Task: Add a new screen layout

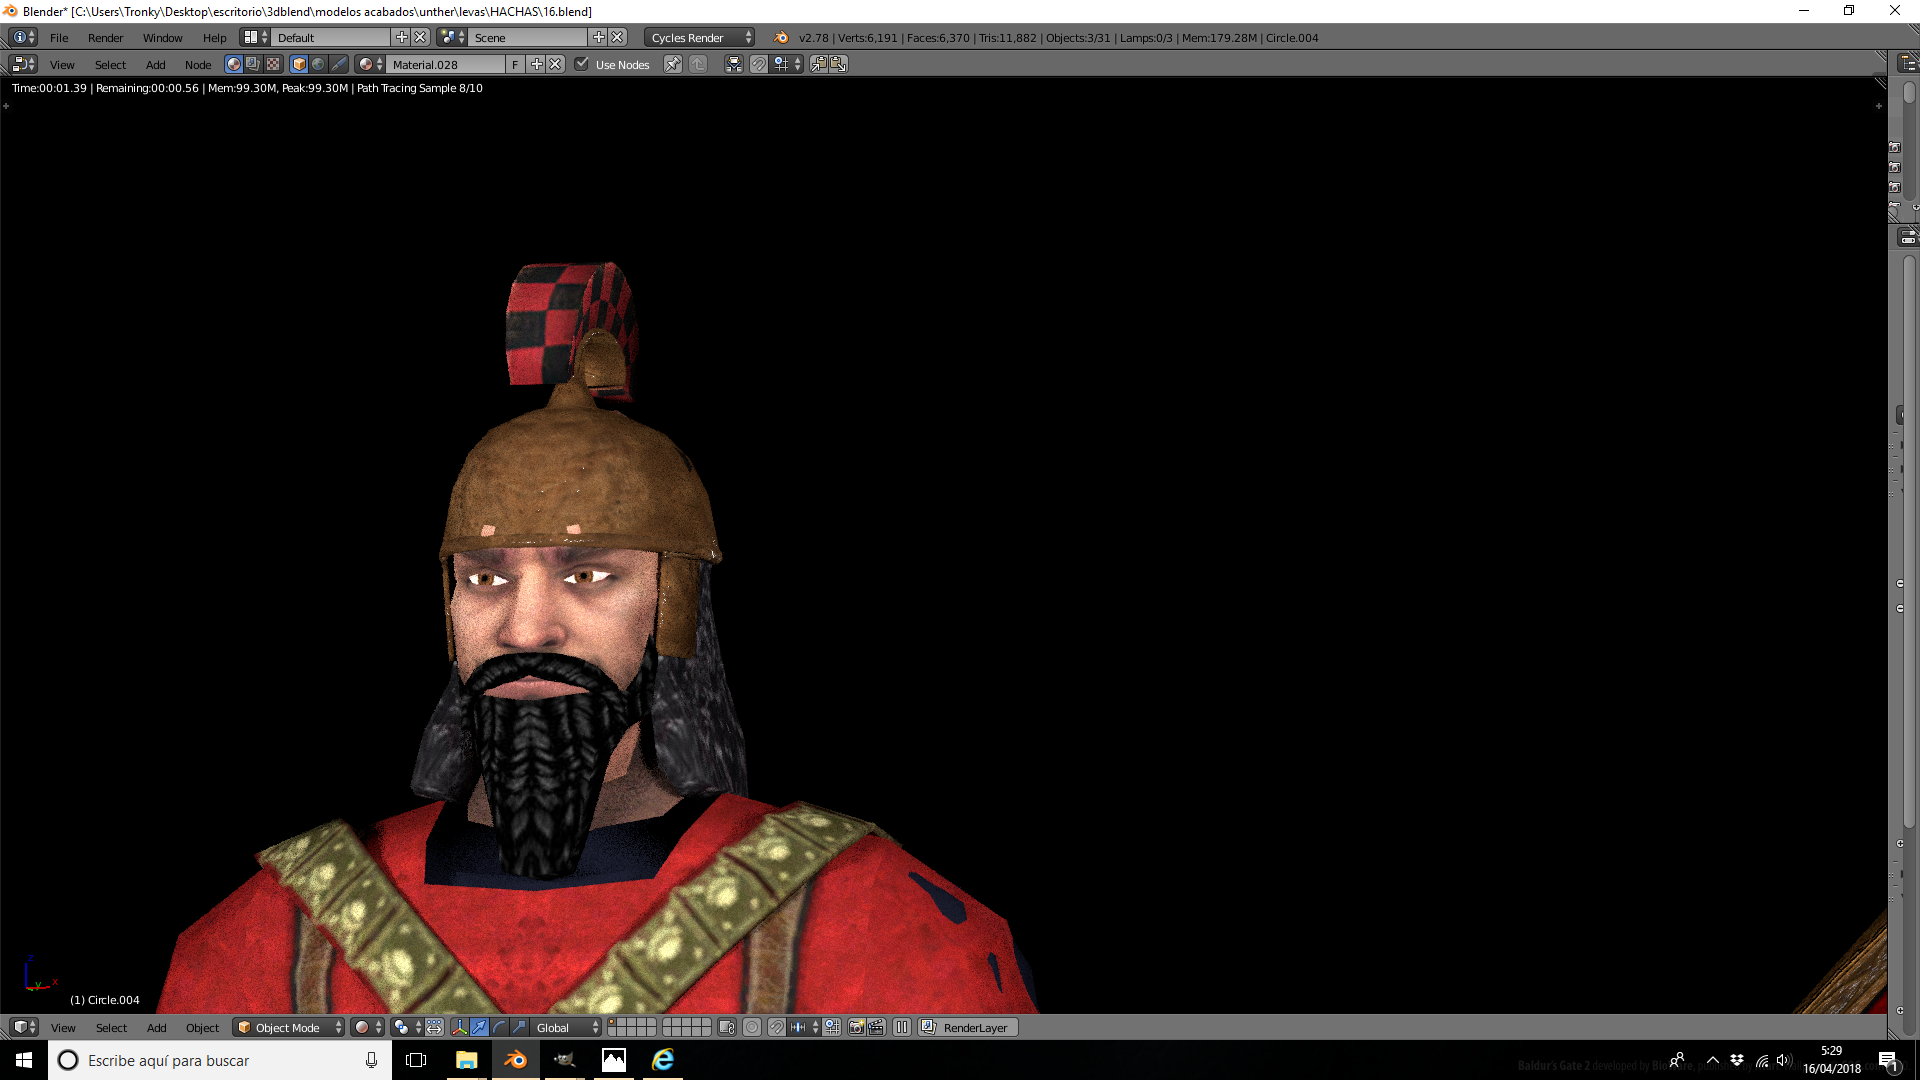Action: coord(402,37)
